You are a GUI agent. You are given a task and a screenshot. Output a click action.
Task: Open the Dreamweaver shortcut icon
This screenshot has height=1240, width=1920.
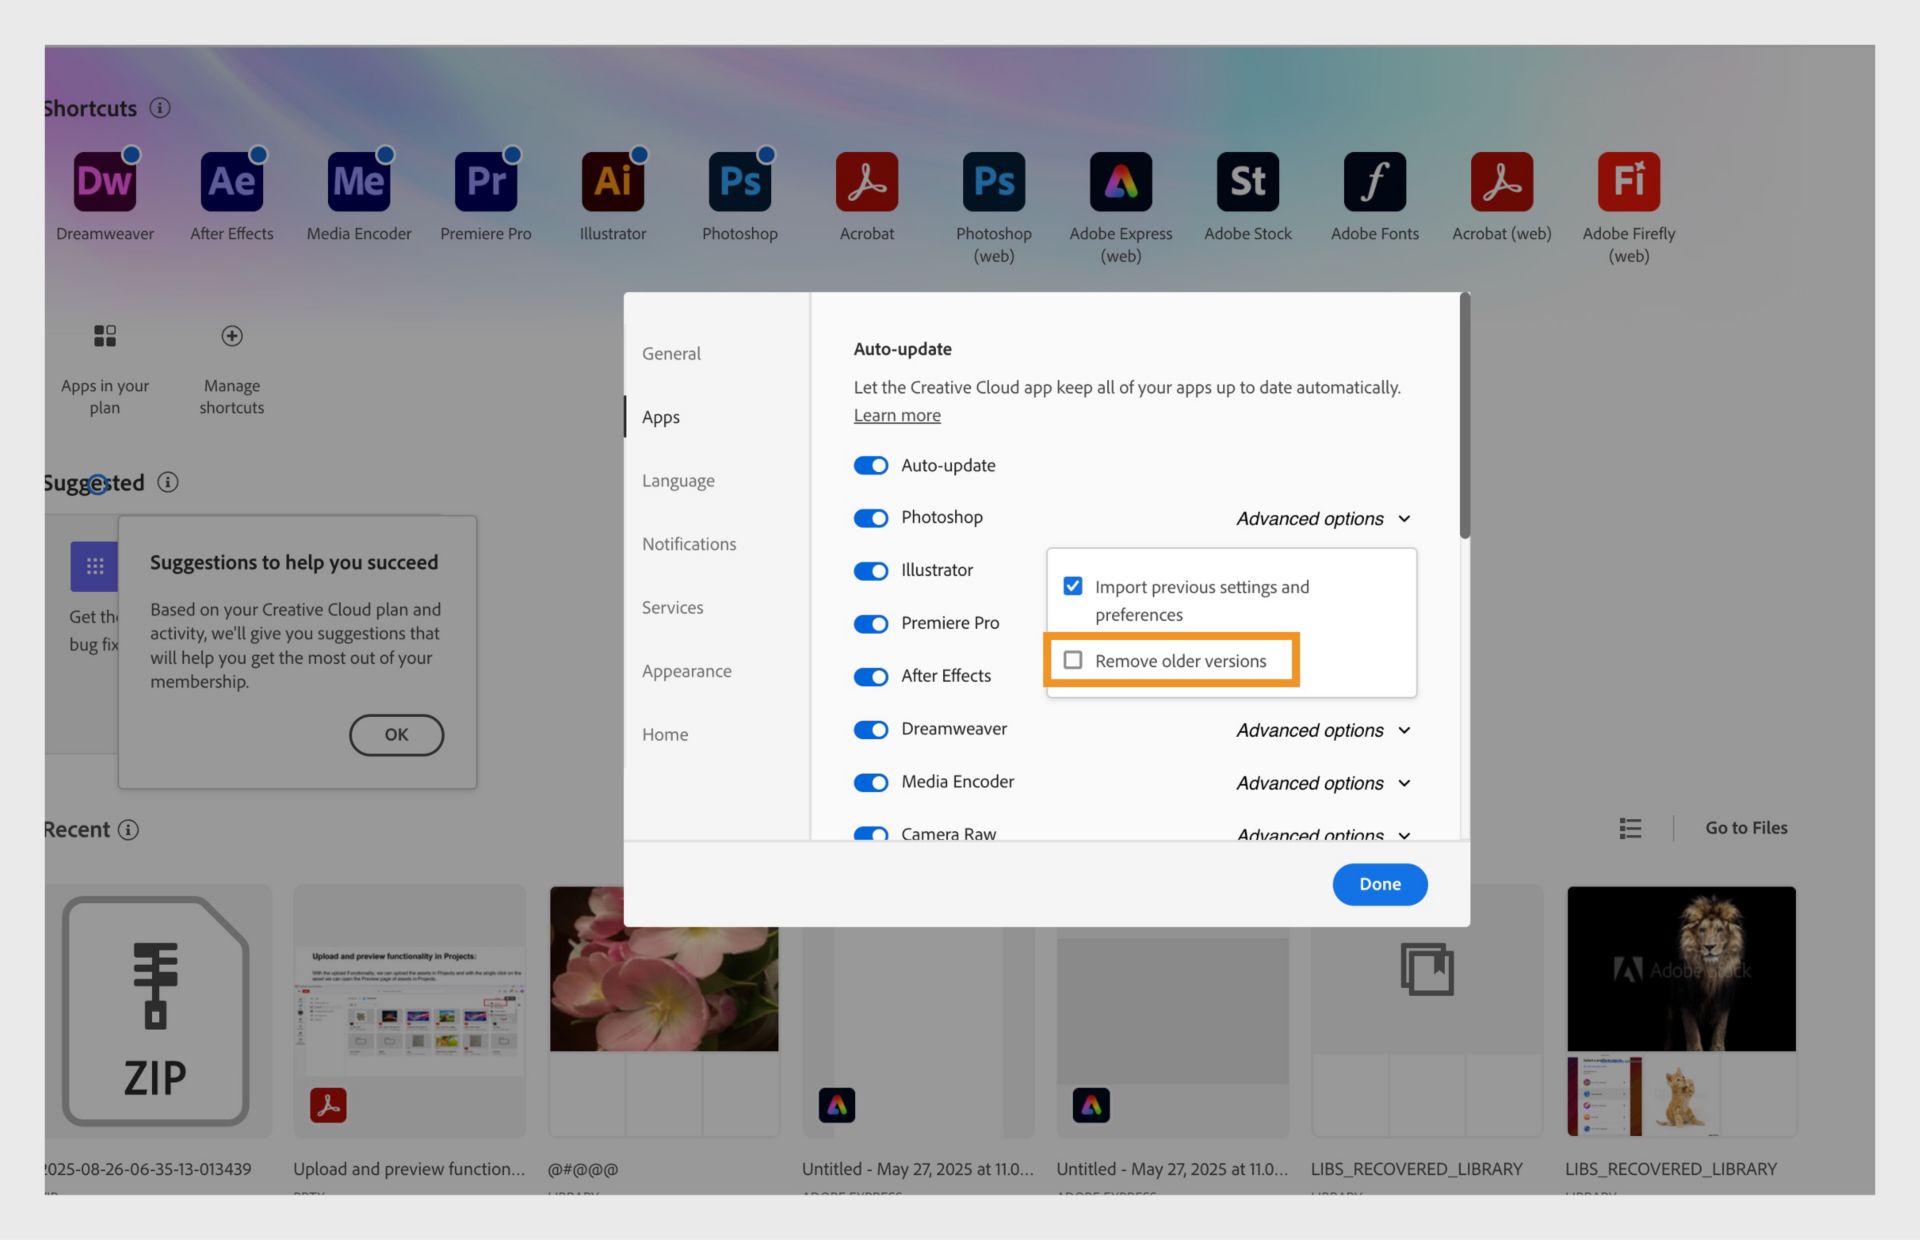pos(105,182)
